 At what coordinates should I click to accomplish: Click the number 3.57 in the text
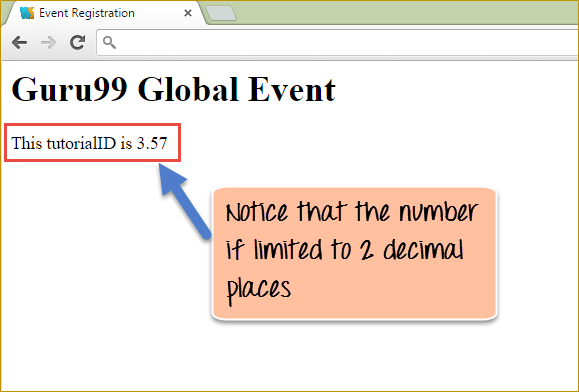152,143
